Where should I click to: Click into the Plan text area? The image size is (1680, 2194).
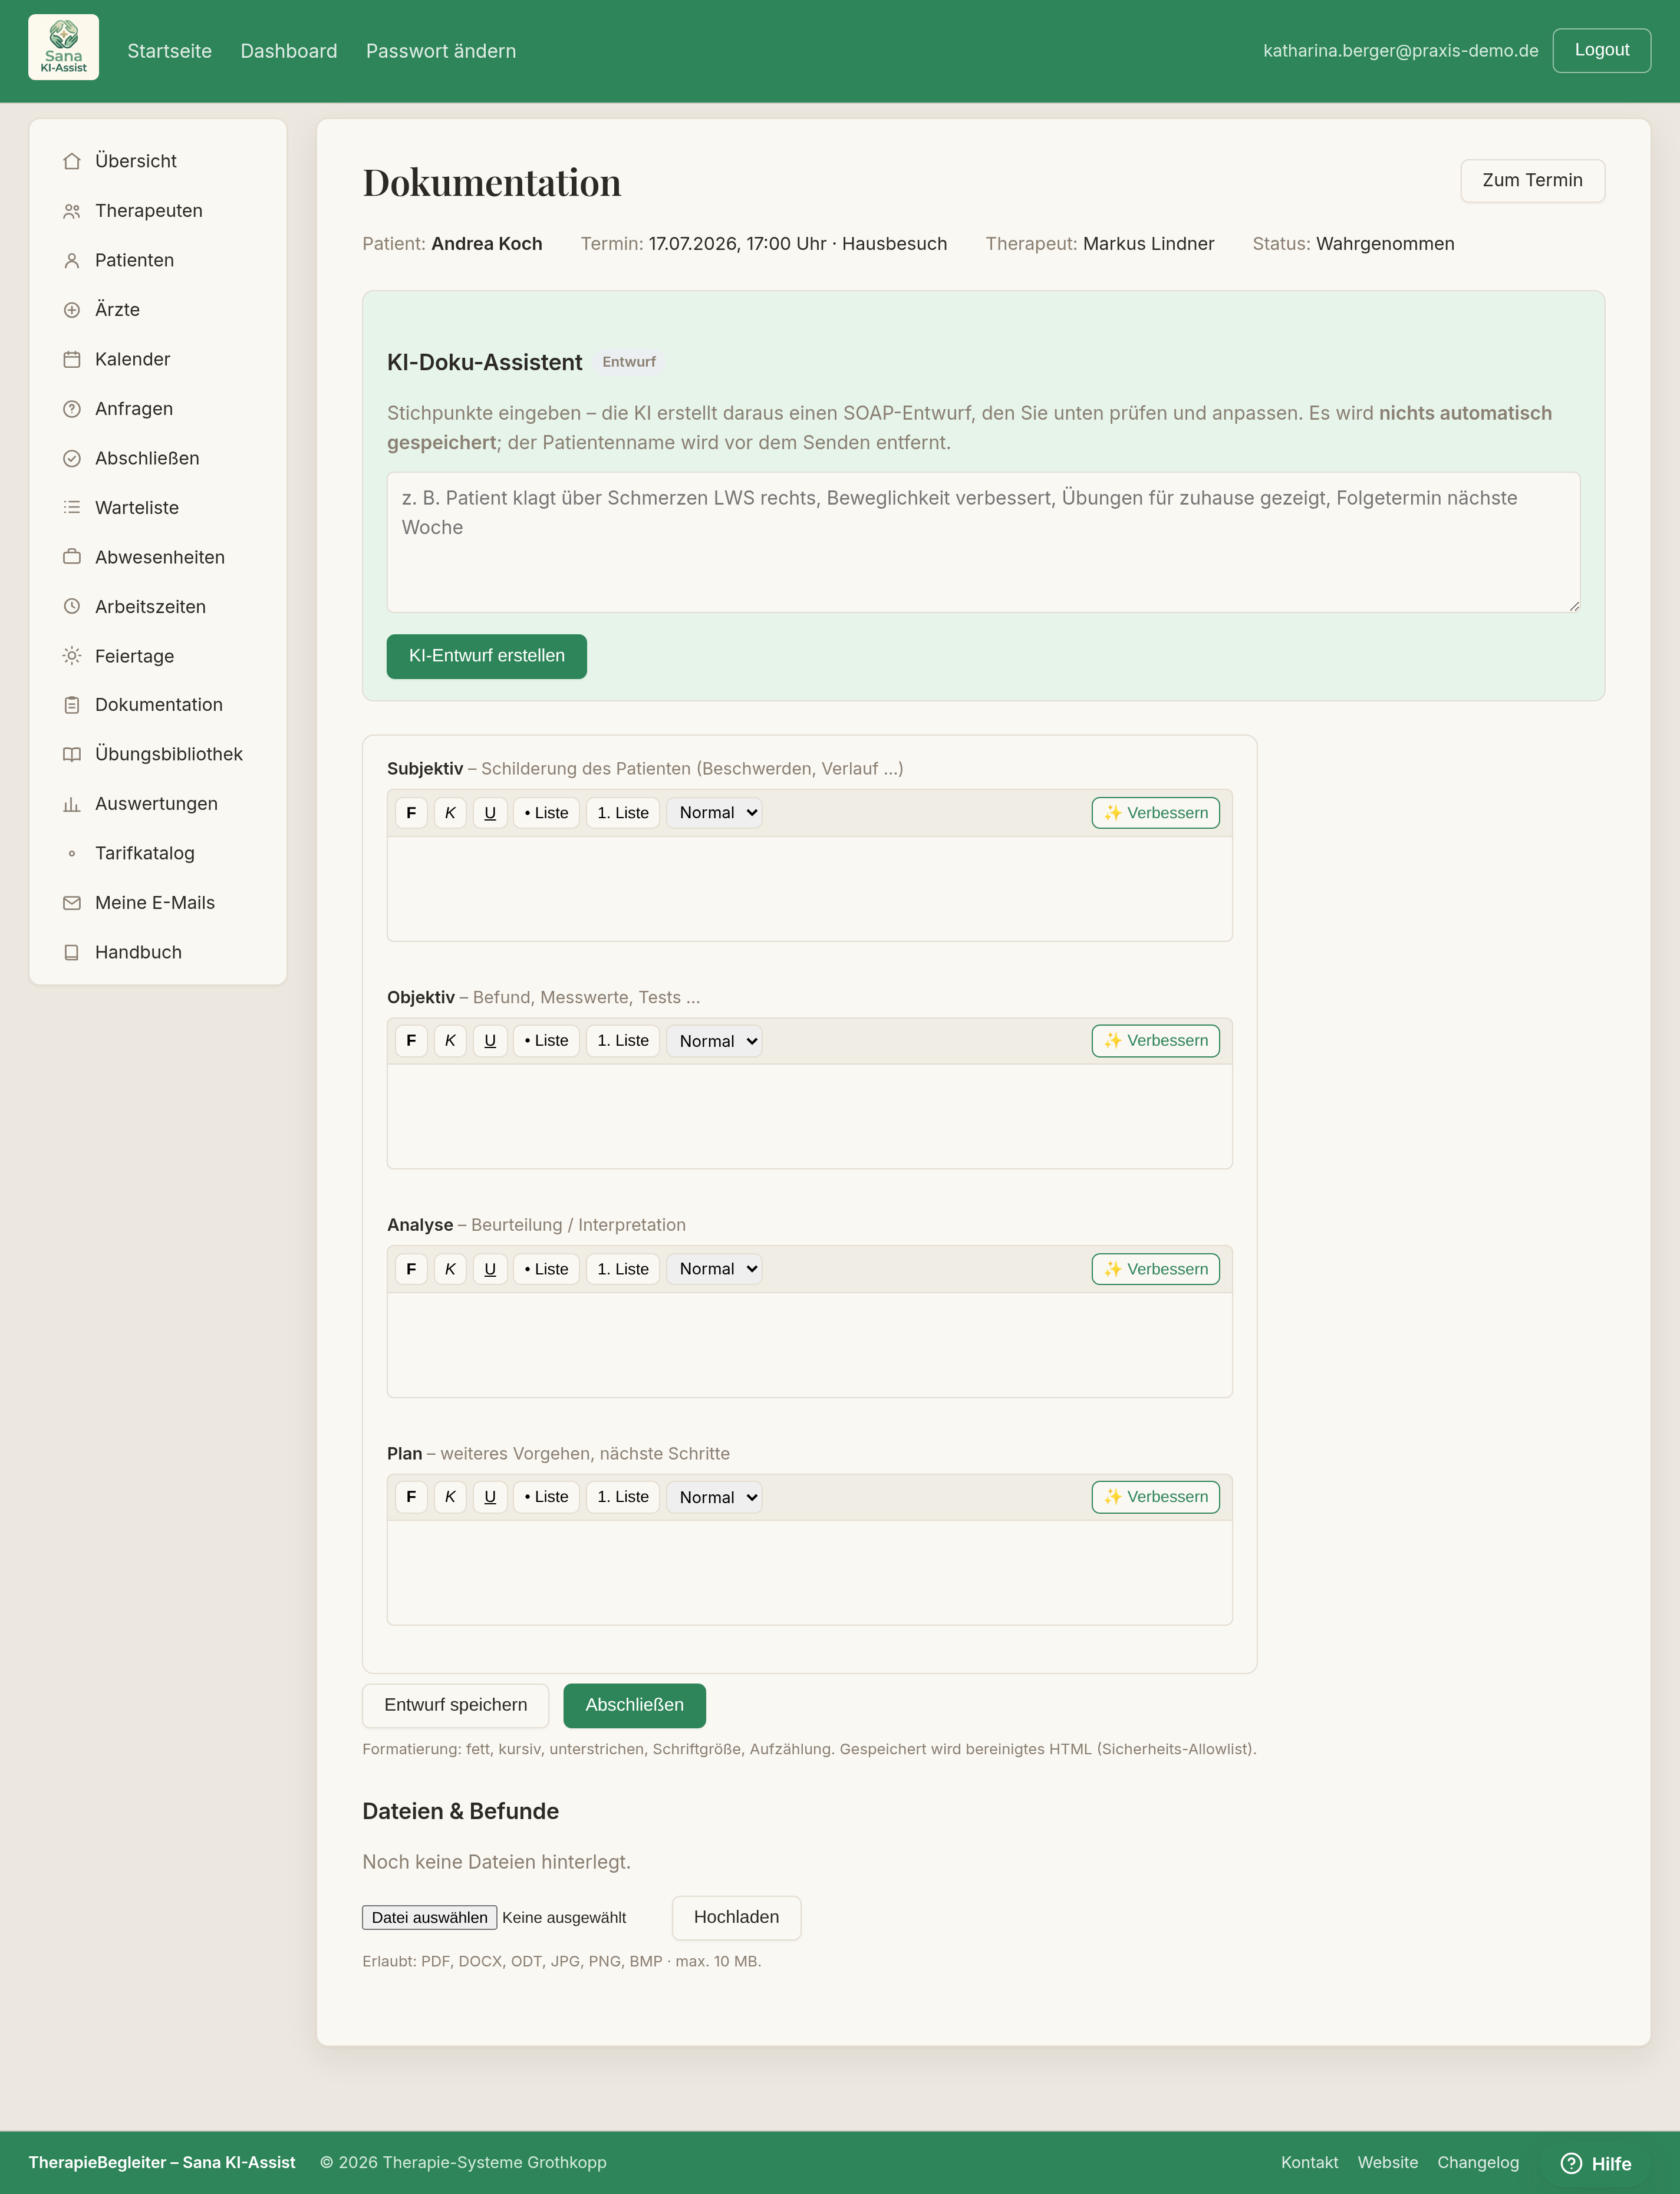[810, 1572]
